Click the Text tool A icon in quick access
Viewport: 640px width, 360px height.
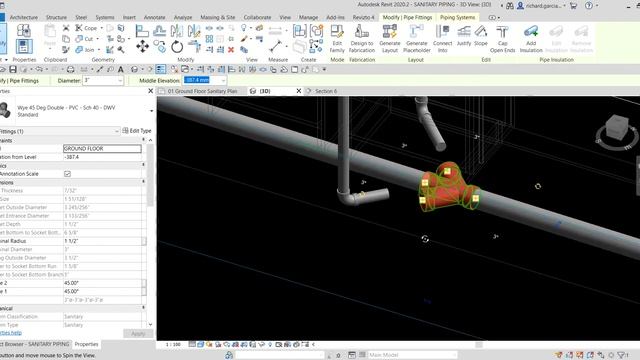tap(121, 69)
